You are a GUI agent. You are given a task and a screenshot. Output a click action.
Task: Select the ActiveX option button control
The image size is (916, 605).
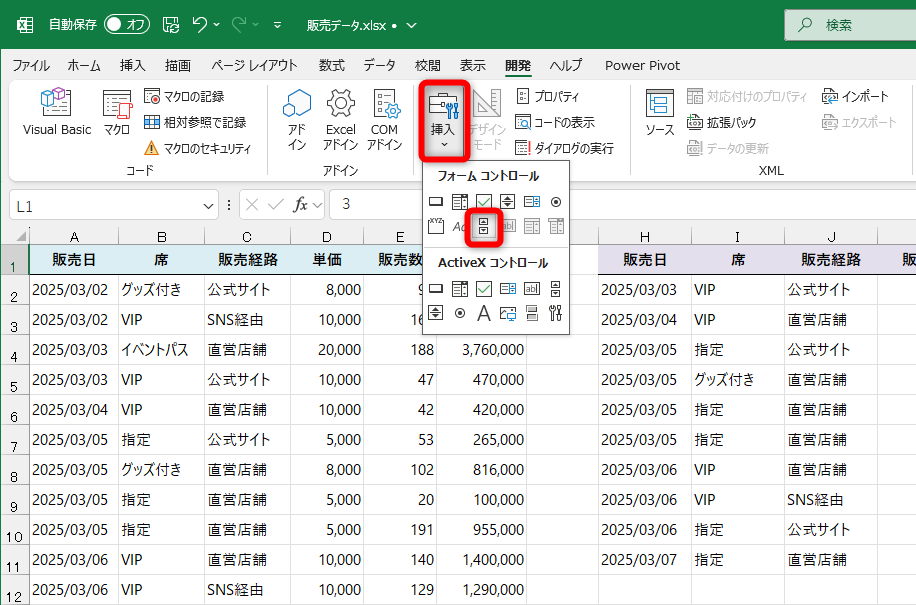[x=458, y=314]
